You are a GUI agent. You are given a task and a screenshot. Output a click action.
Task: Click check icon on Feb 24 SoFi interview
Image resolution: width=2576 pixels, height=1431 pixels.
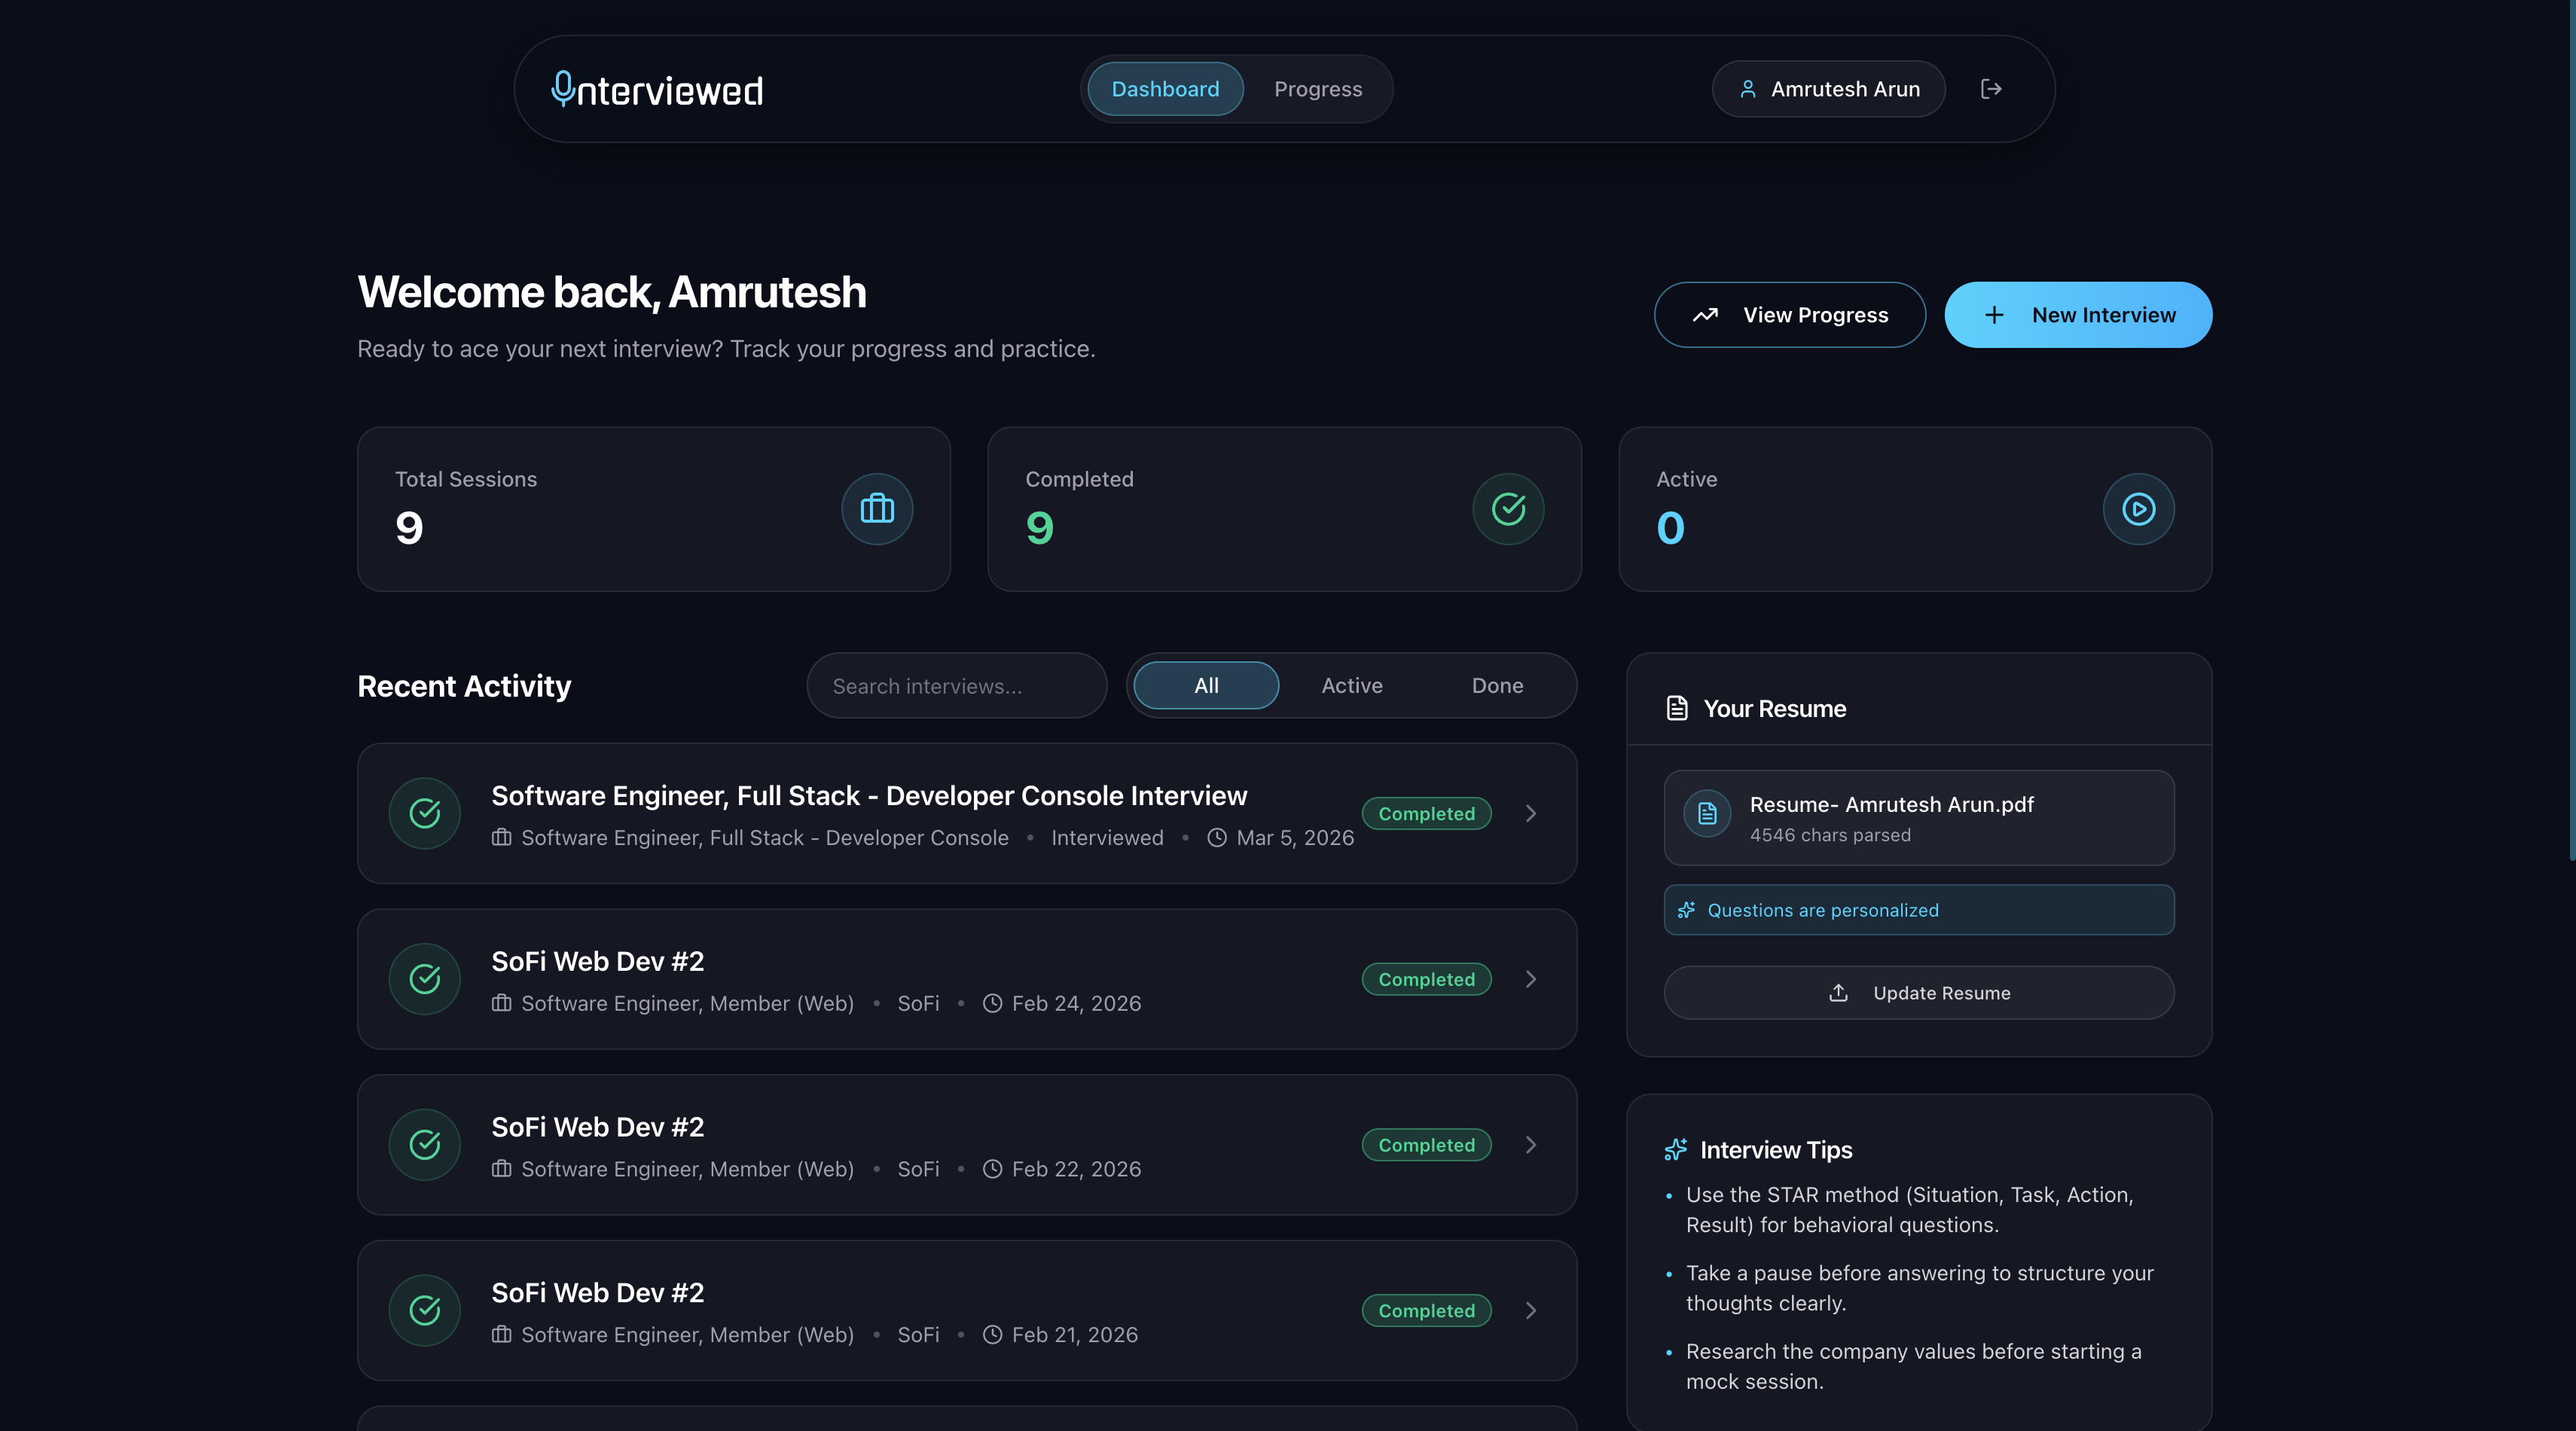[x=425, y=979]
